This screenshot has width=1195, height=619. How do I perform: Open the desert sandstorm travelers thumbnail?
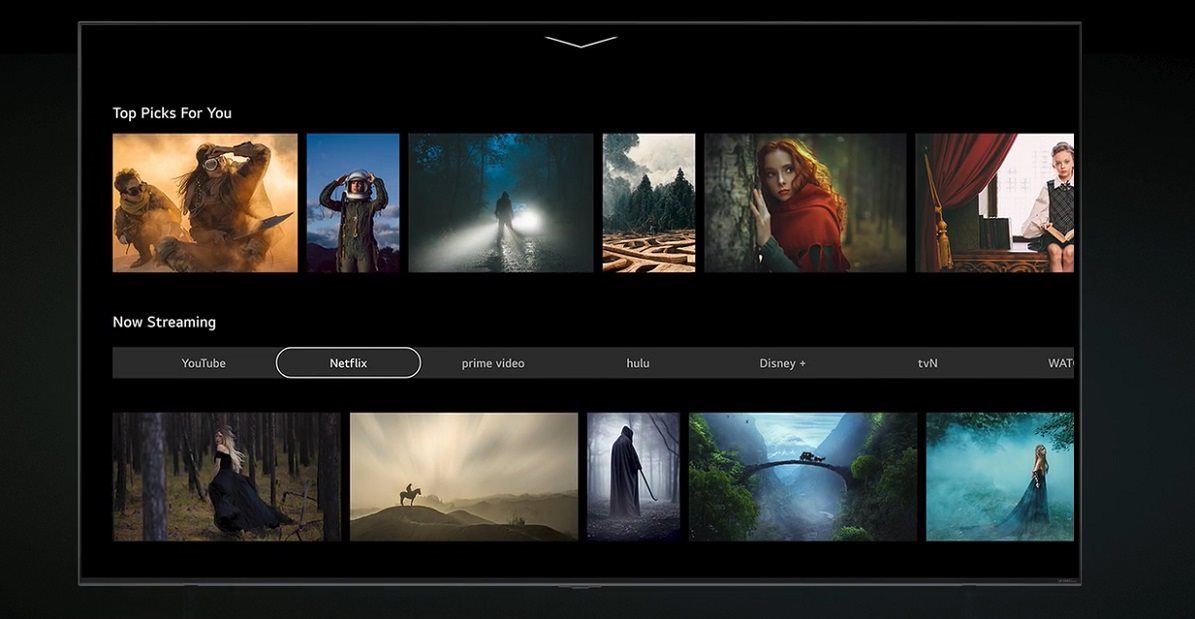click(x=205, y=203)
